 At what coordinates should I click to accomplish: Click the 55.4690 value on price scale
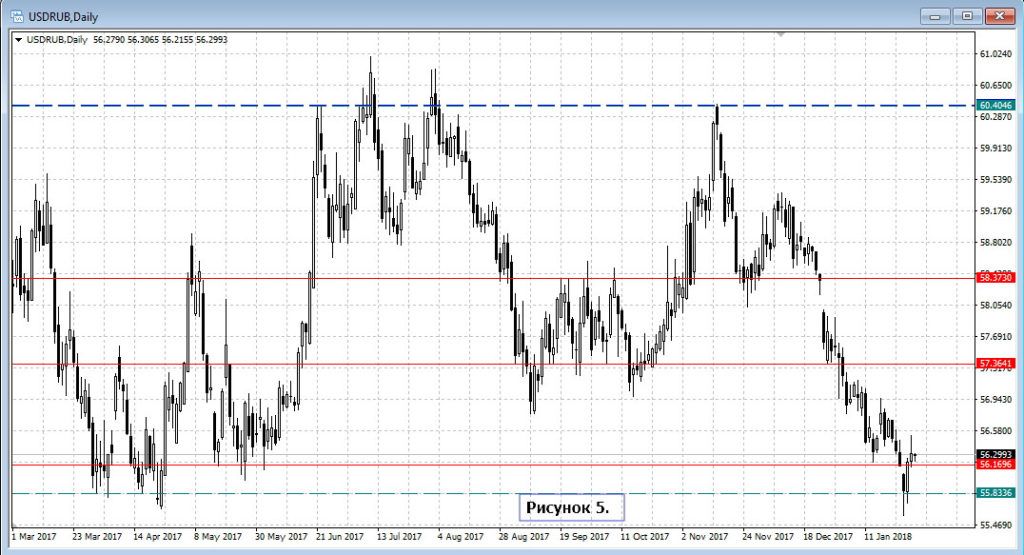pos(998,525)
